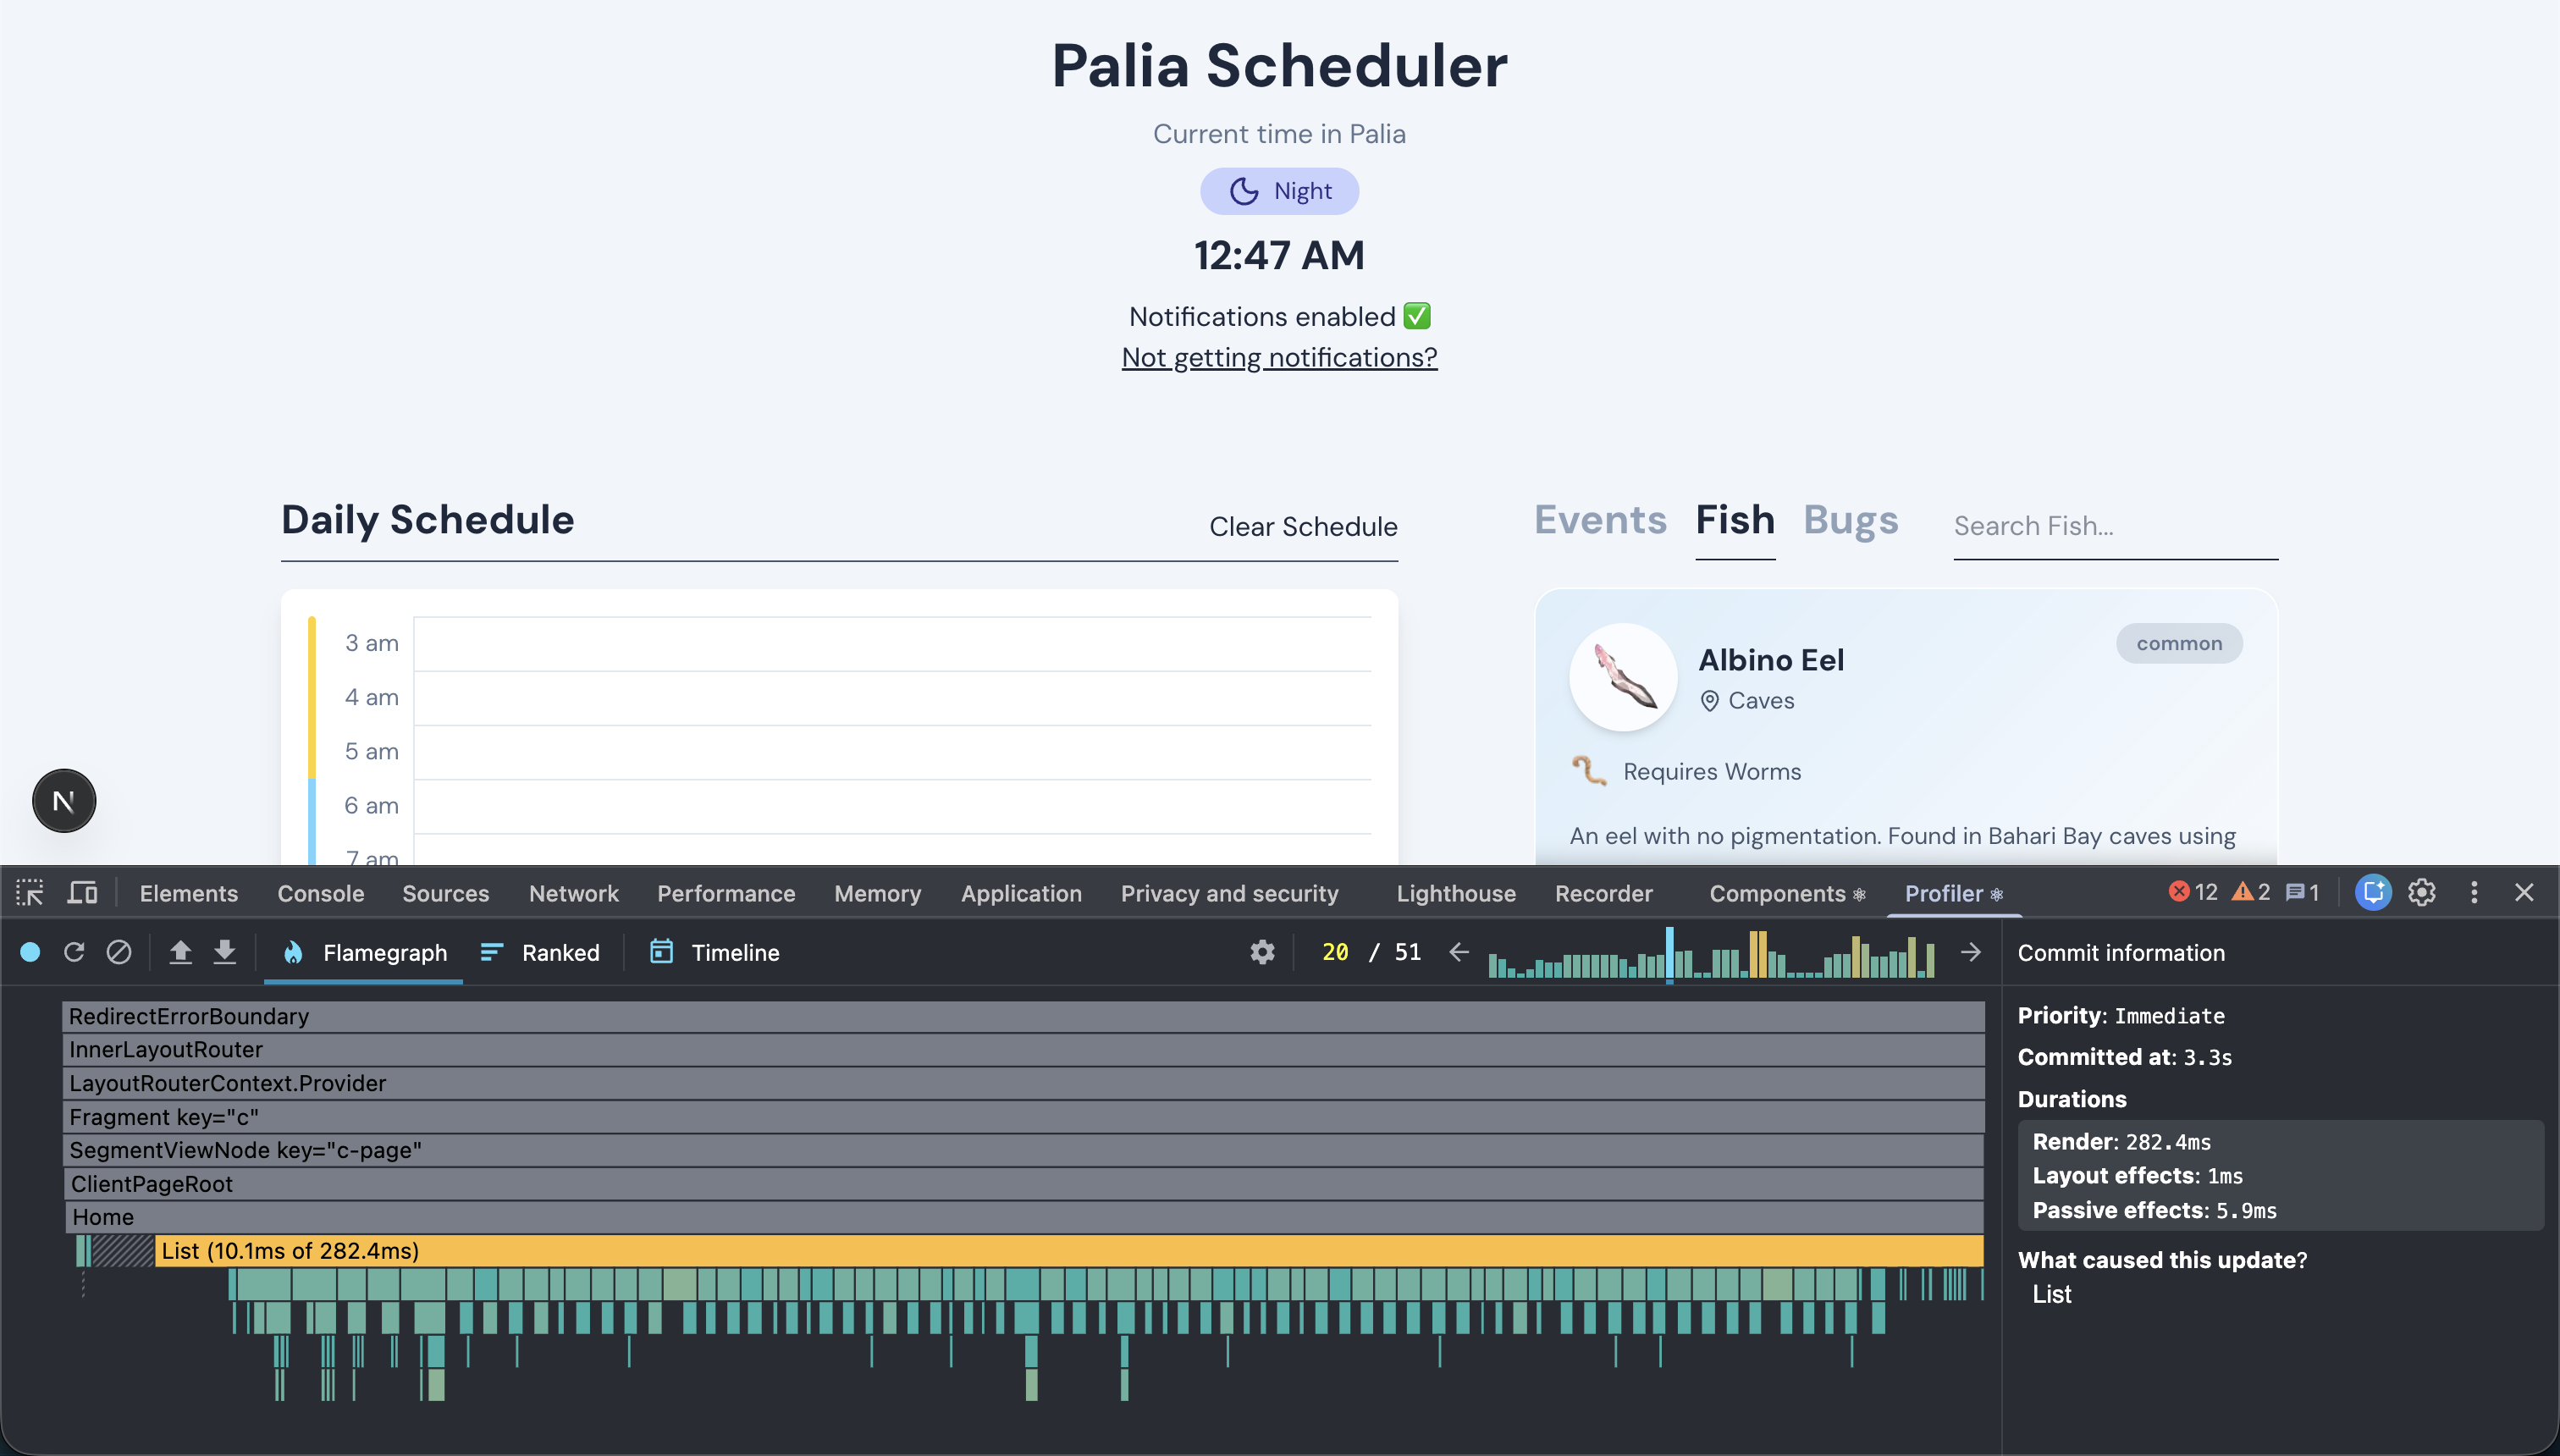Open the 'Not getting notifications?' link
Screen dimensions: 2560x1456
point(1279,356)
